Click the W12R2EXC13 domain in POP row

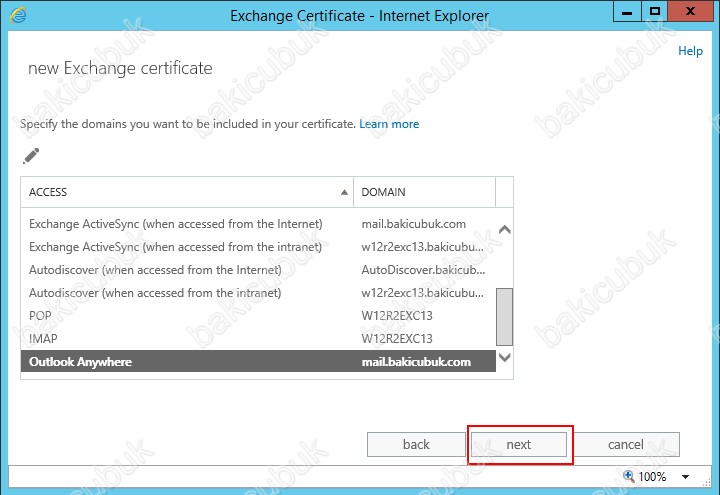397,316
